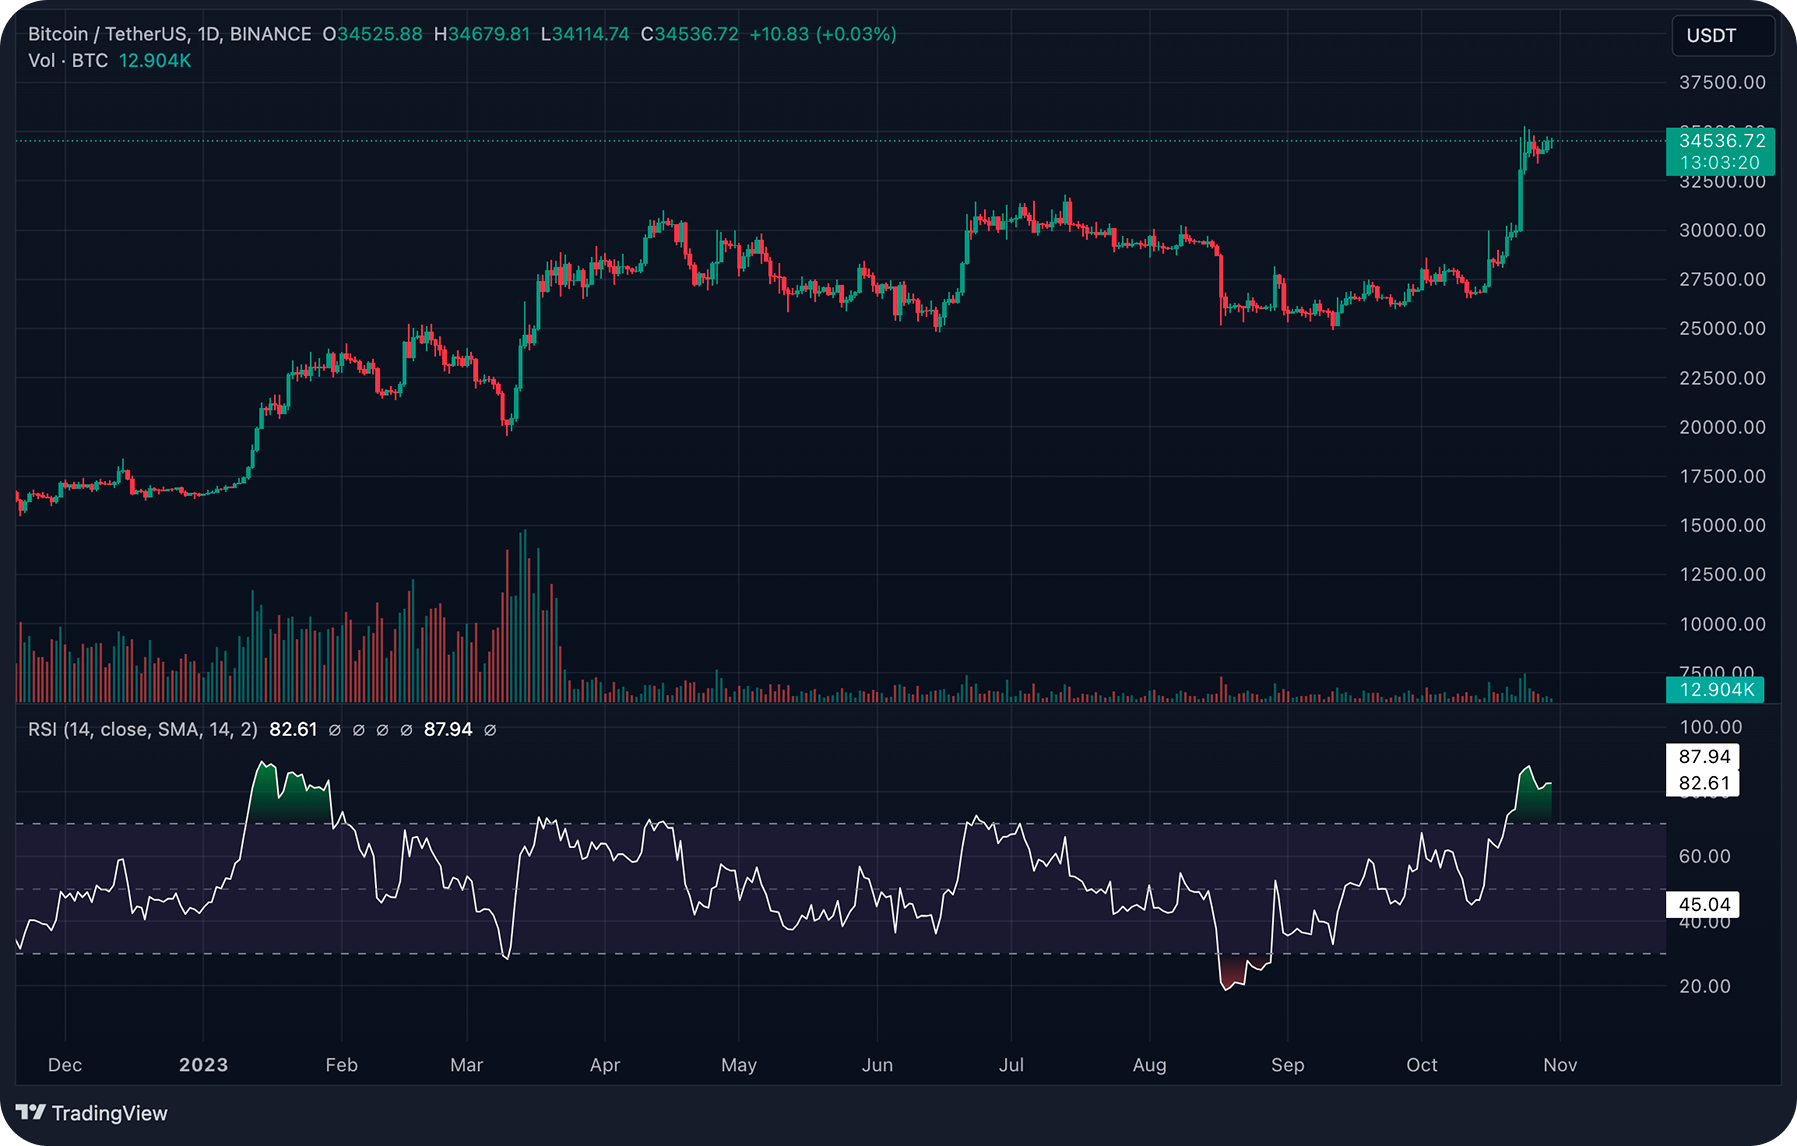Click the 37500.00 price axis label
The width and height of the screenshot is (1797, 1146).
click(1722, 83)
